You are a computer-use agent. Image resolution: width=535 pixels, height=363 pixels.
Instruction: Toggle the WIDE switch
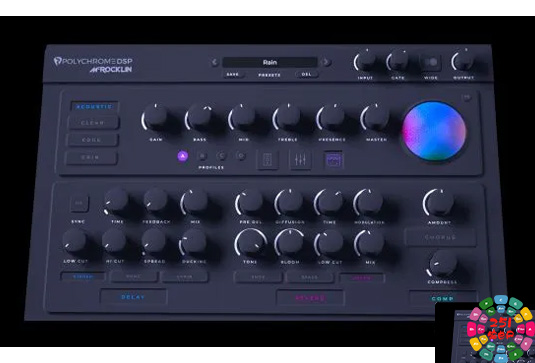click(x=430, y=62)
